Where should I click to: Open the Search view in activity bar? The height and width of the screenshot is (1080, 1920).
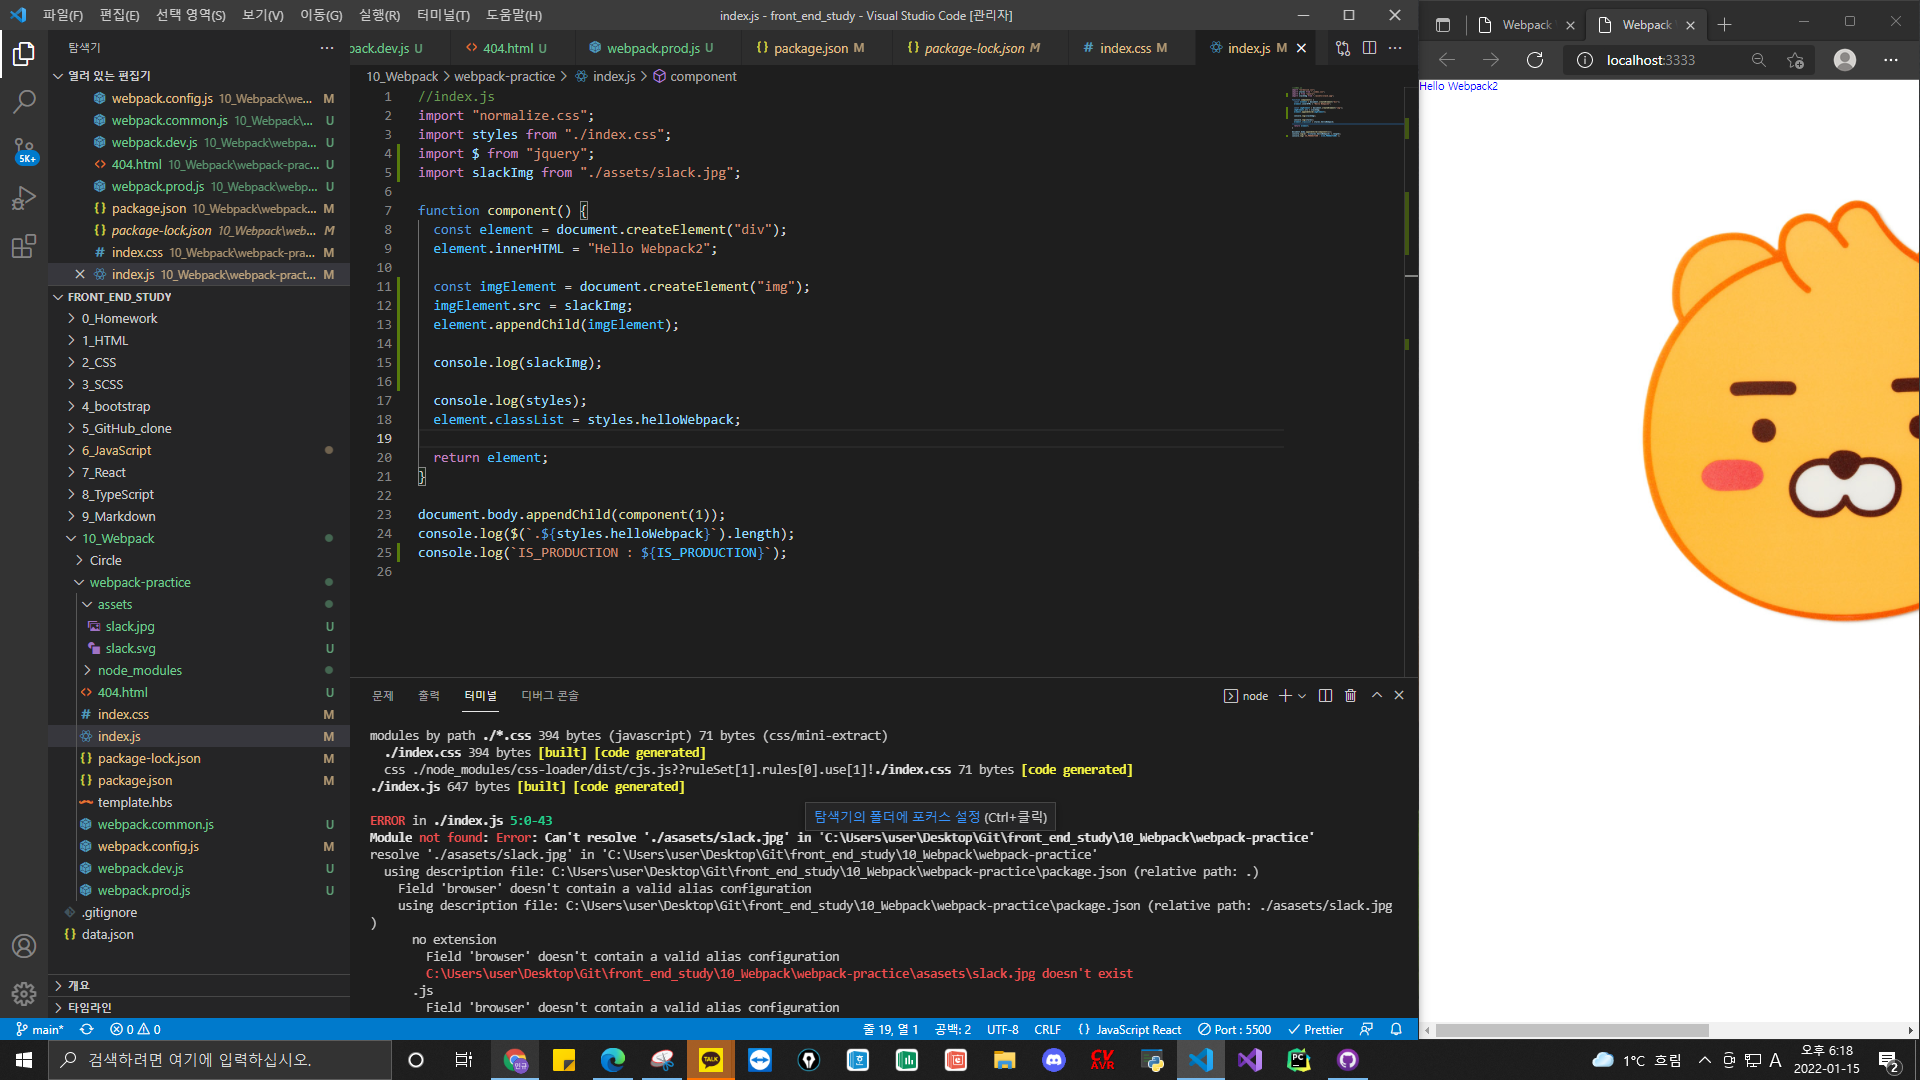point(24,102)
